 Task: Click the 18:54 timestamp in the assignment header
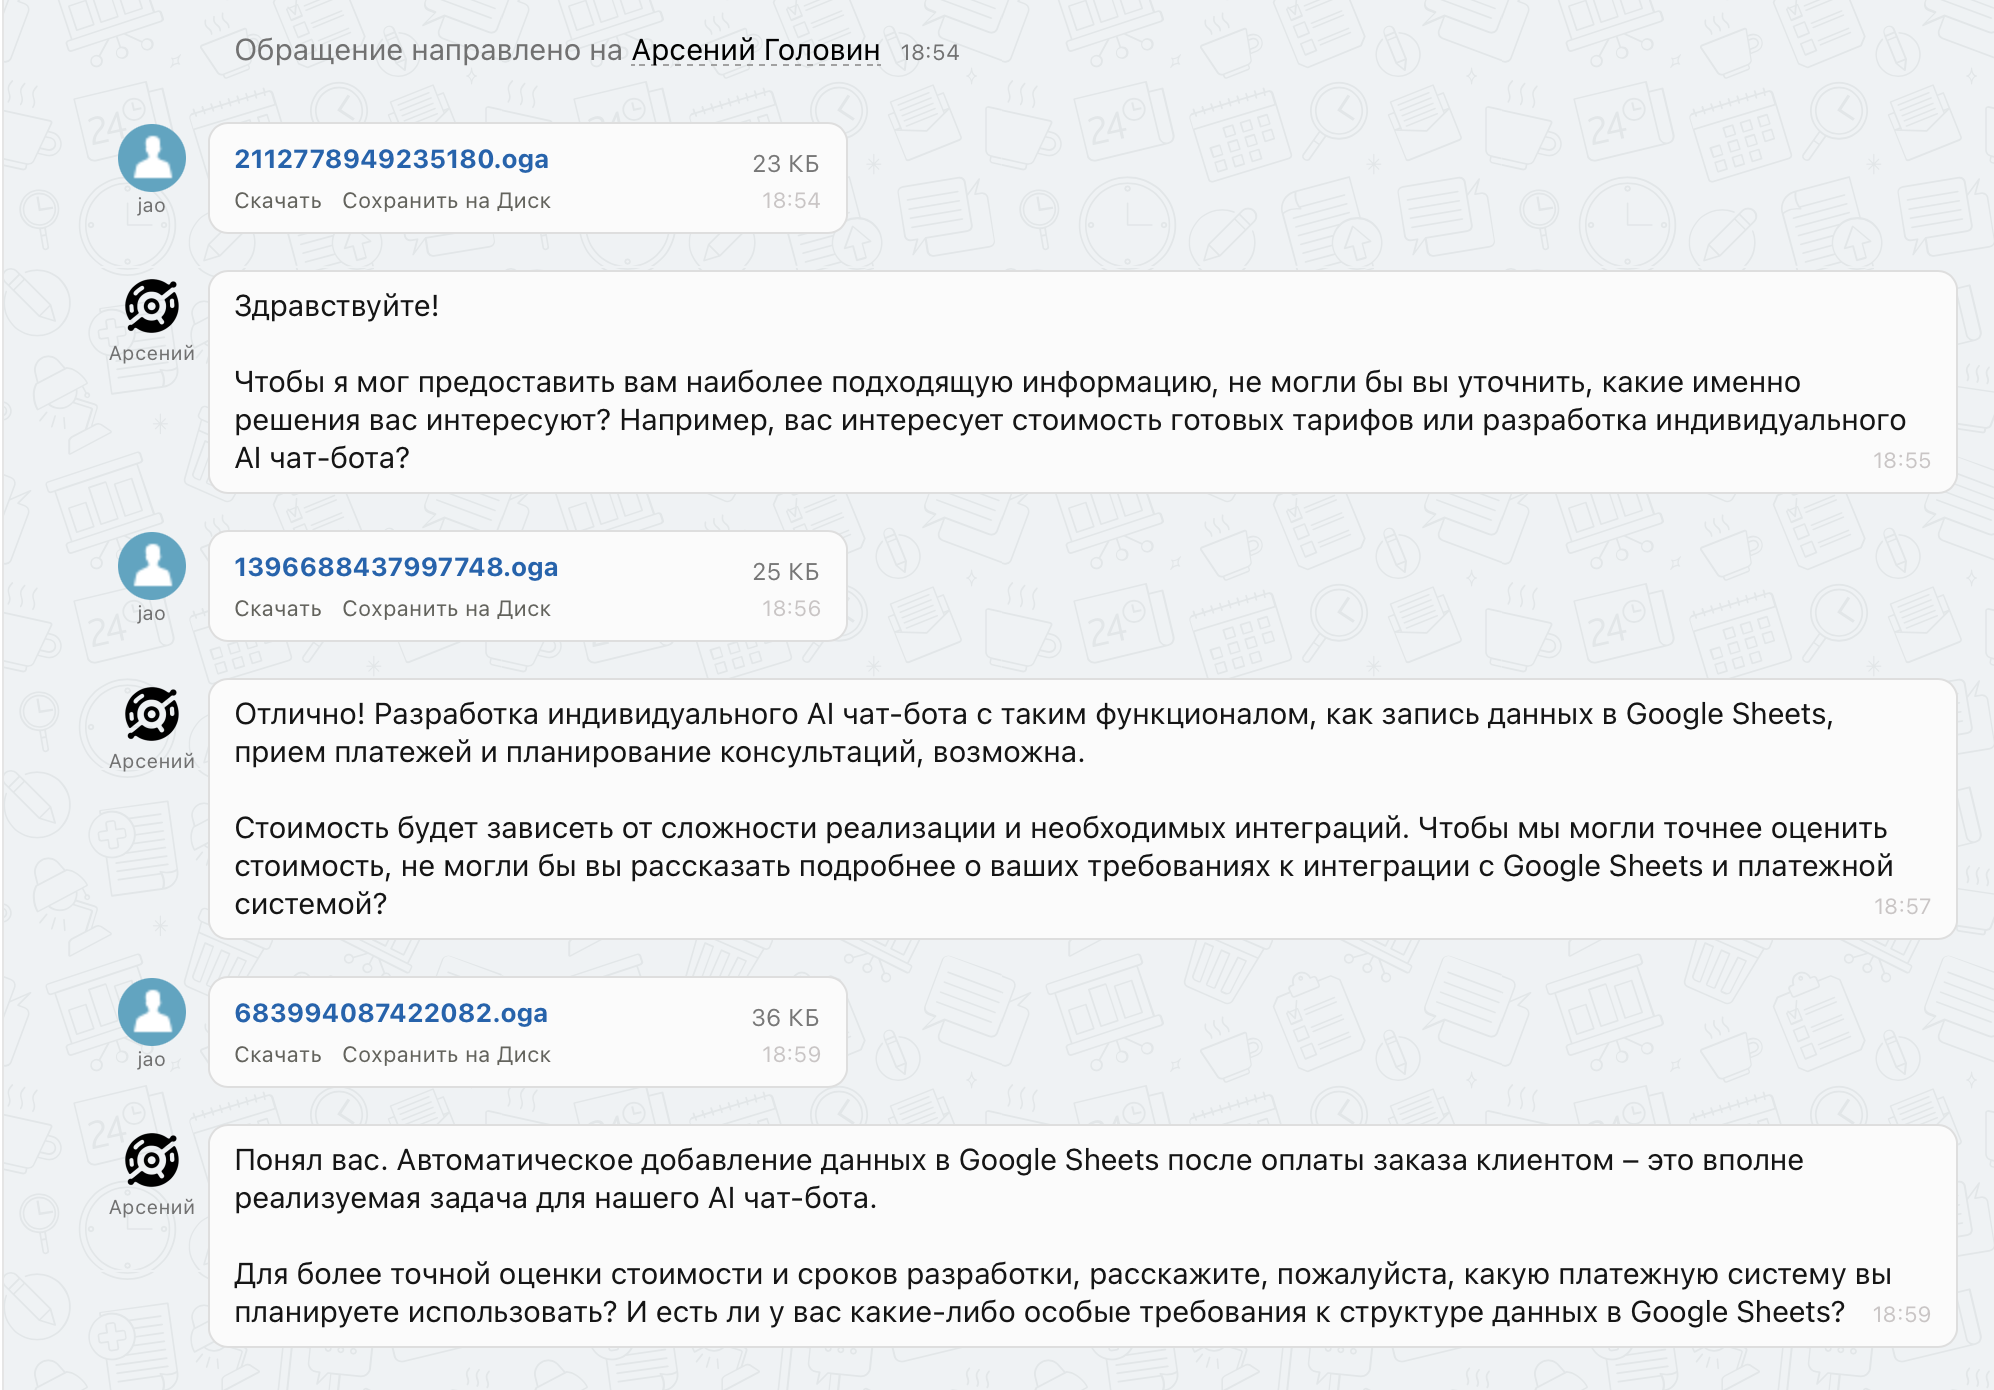[929, 52]
